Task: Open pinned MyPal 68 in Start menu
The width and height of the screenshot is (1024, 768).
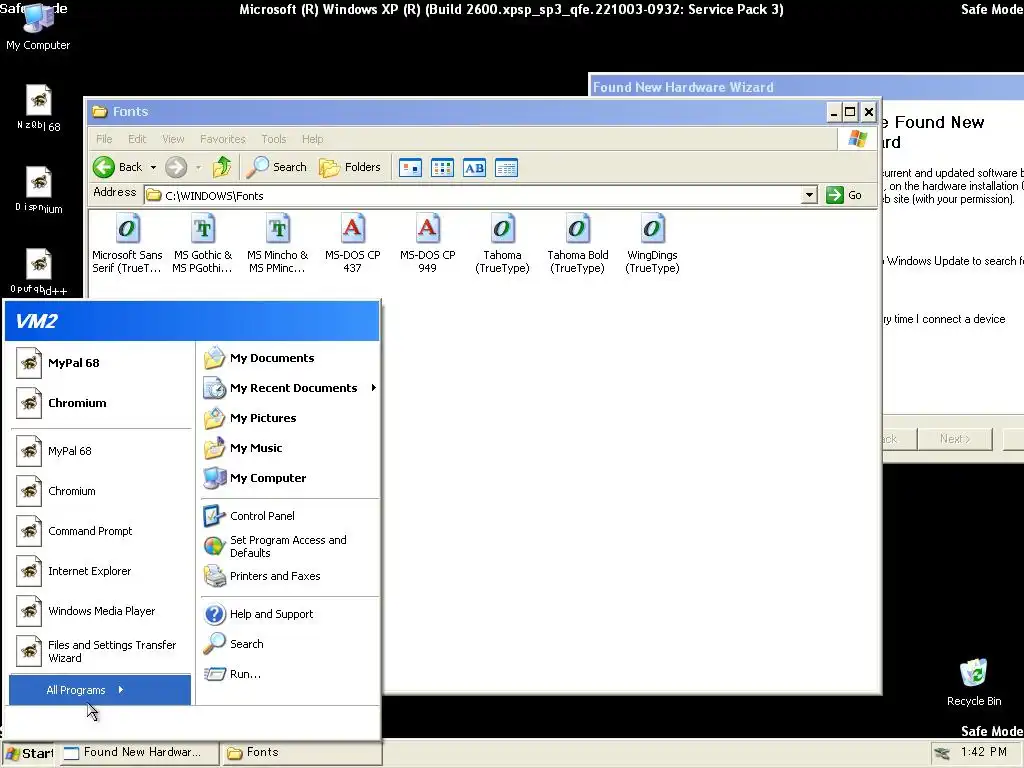Action: (x=101, y=363)
